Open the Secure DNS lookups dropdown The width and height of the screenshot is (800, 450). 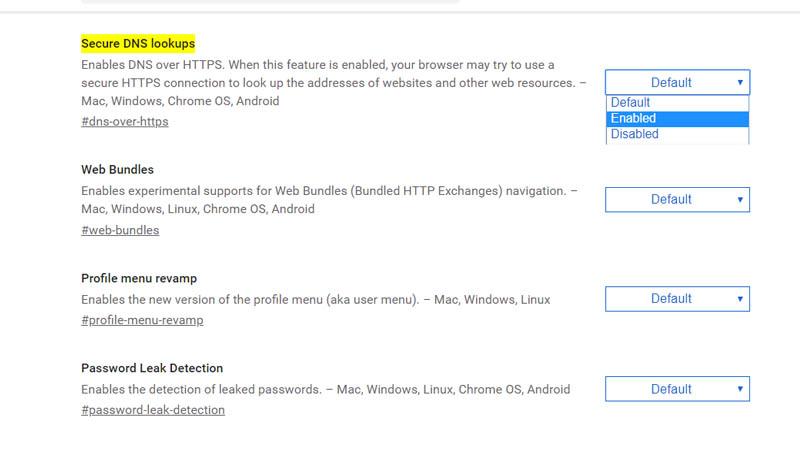(x=677, y=82)
